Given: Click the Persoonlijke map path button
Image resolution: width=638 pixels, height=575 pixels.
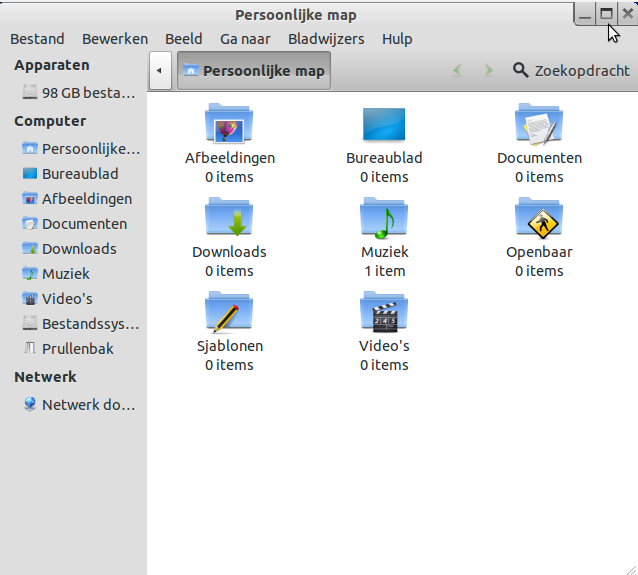Looking at the screenshot, I should pyautogui.click(x=254, y=71).
